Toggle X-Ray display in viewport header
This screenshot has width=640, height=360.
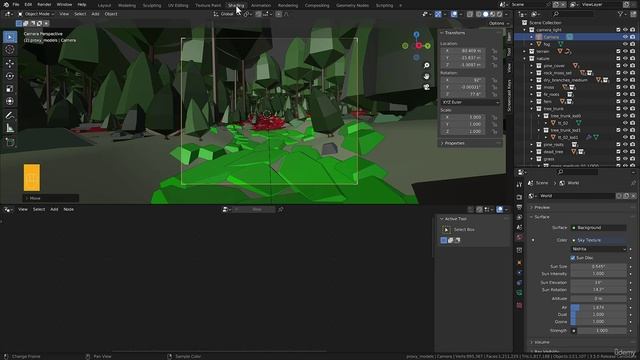click(x=470, y=14)
